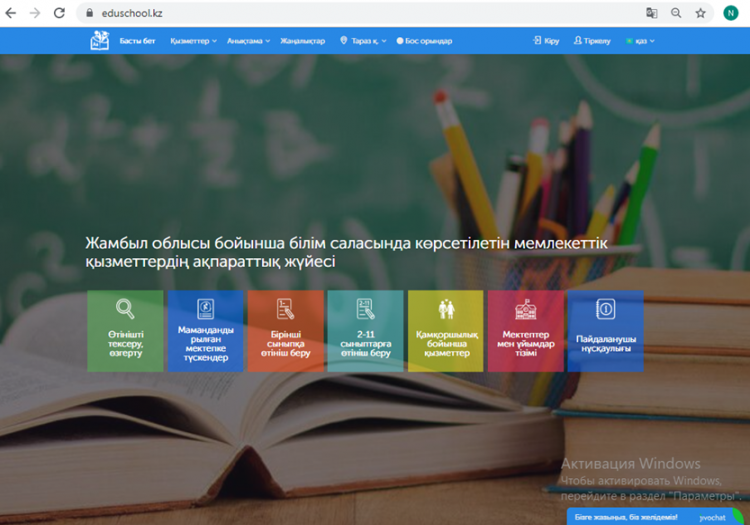Screen dimensions: 750x525
Task: Reload the eduschool.kz page
Action: [x=59, y=13]
